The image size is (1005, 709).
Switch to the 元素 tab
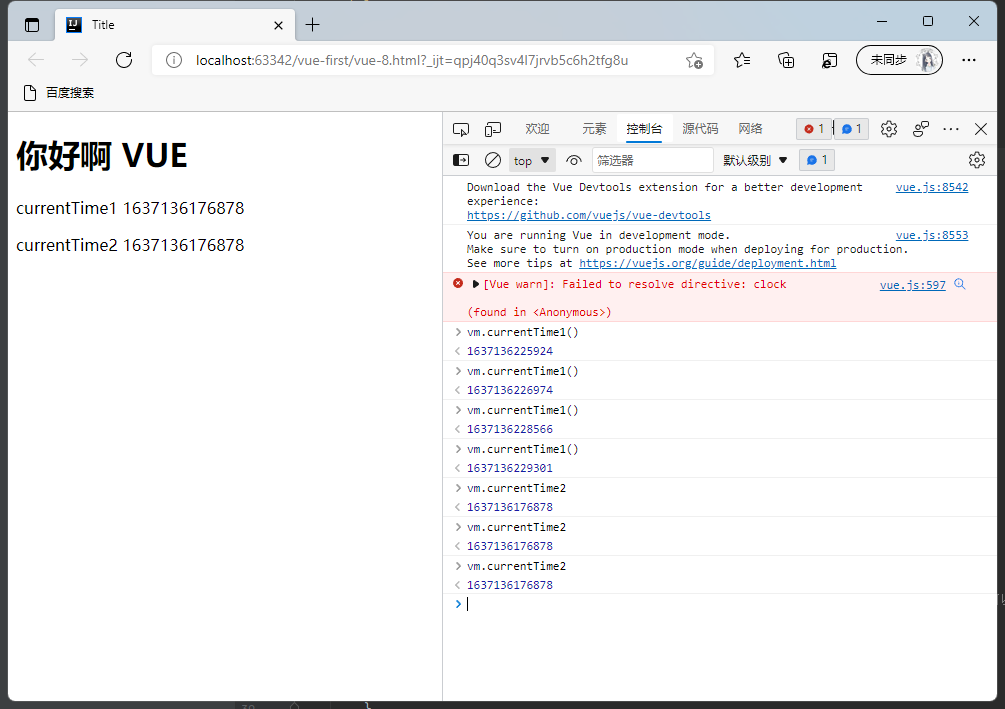click(x=594, y=129)
